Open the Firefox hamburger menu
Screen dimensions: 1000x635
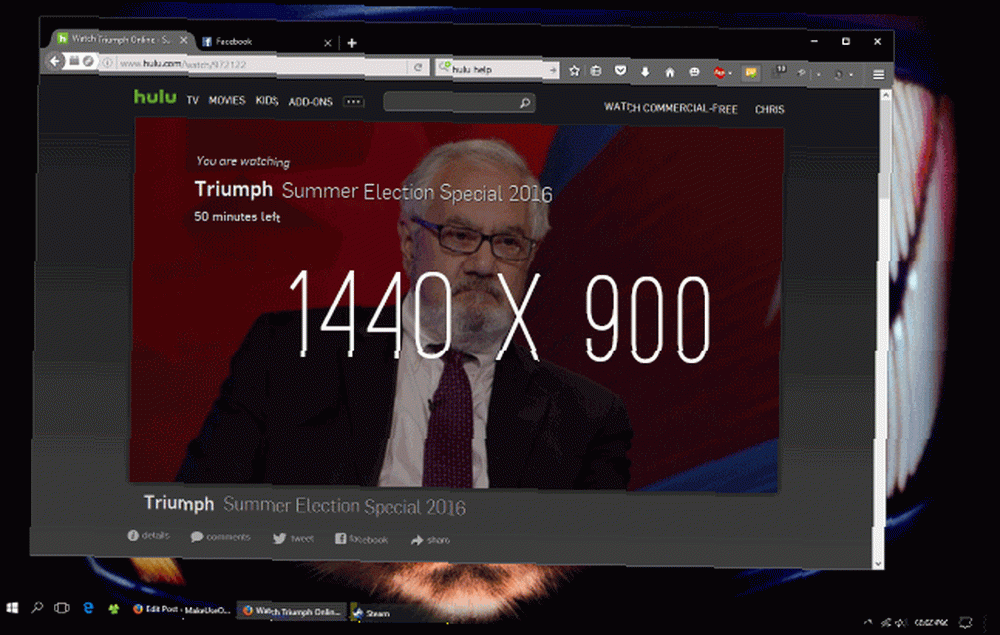(x=878, y=75)
